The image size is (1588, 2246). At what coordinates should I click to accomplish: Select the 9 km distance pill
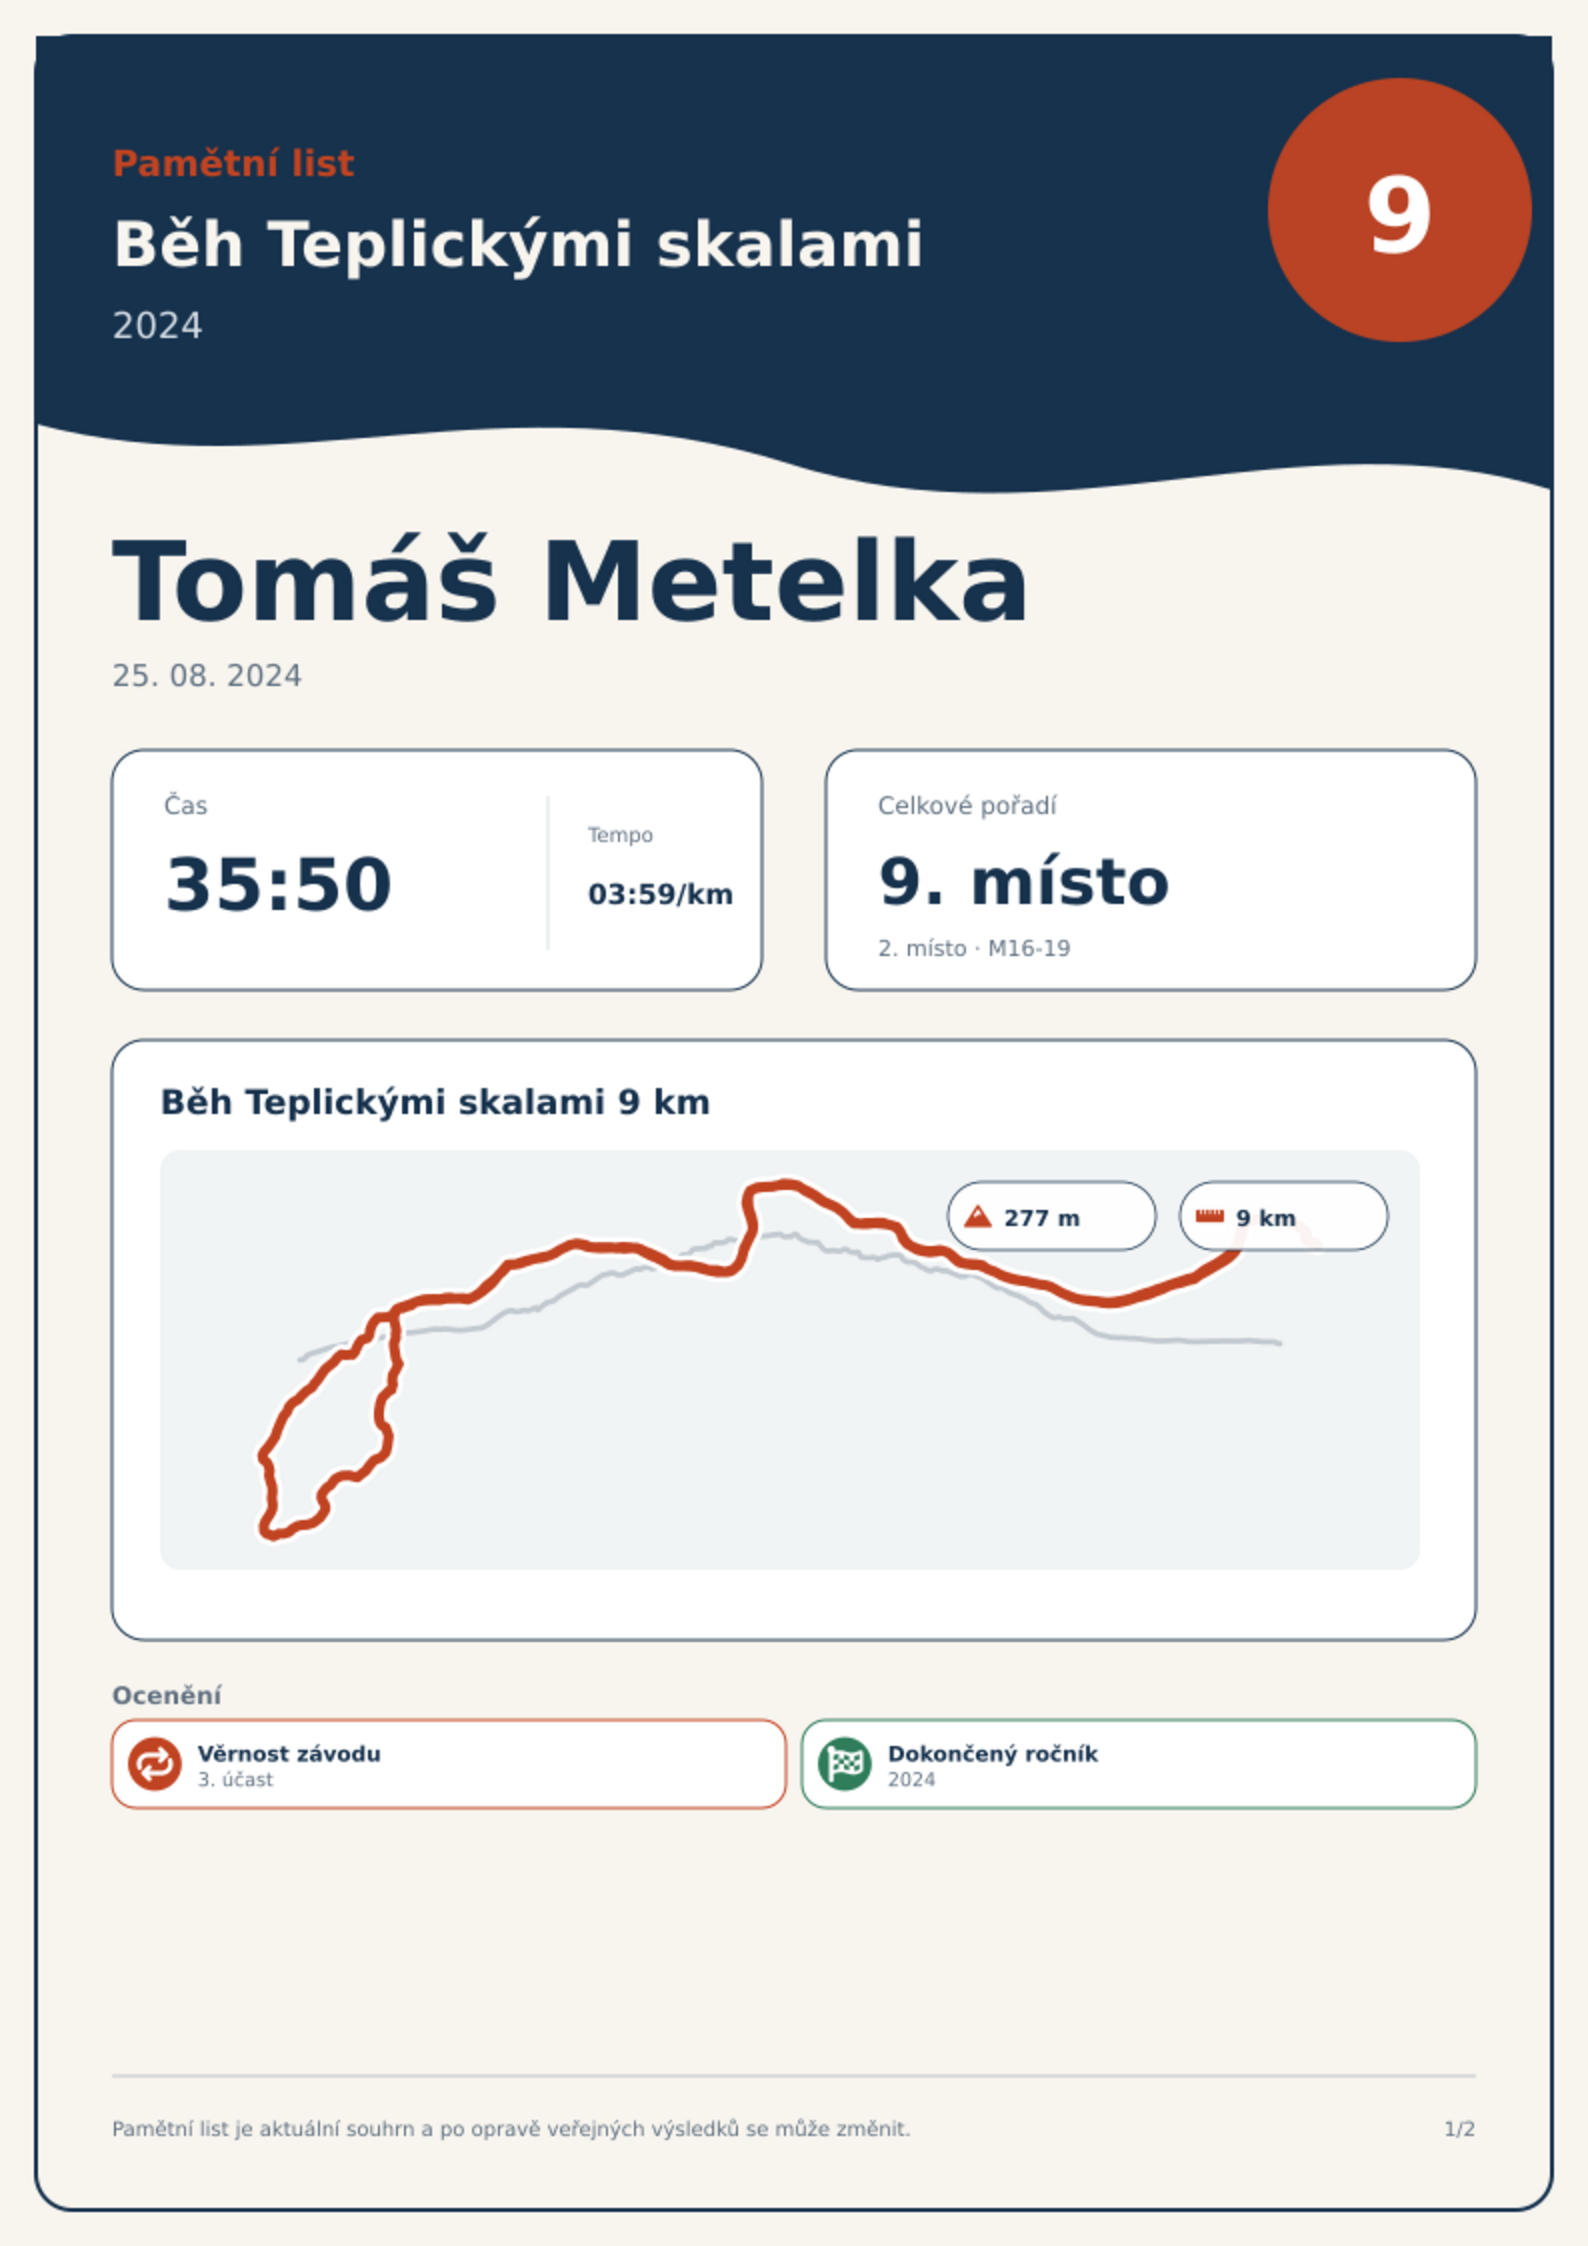(1284, 1216)
